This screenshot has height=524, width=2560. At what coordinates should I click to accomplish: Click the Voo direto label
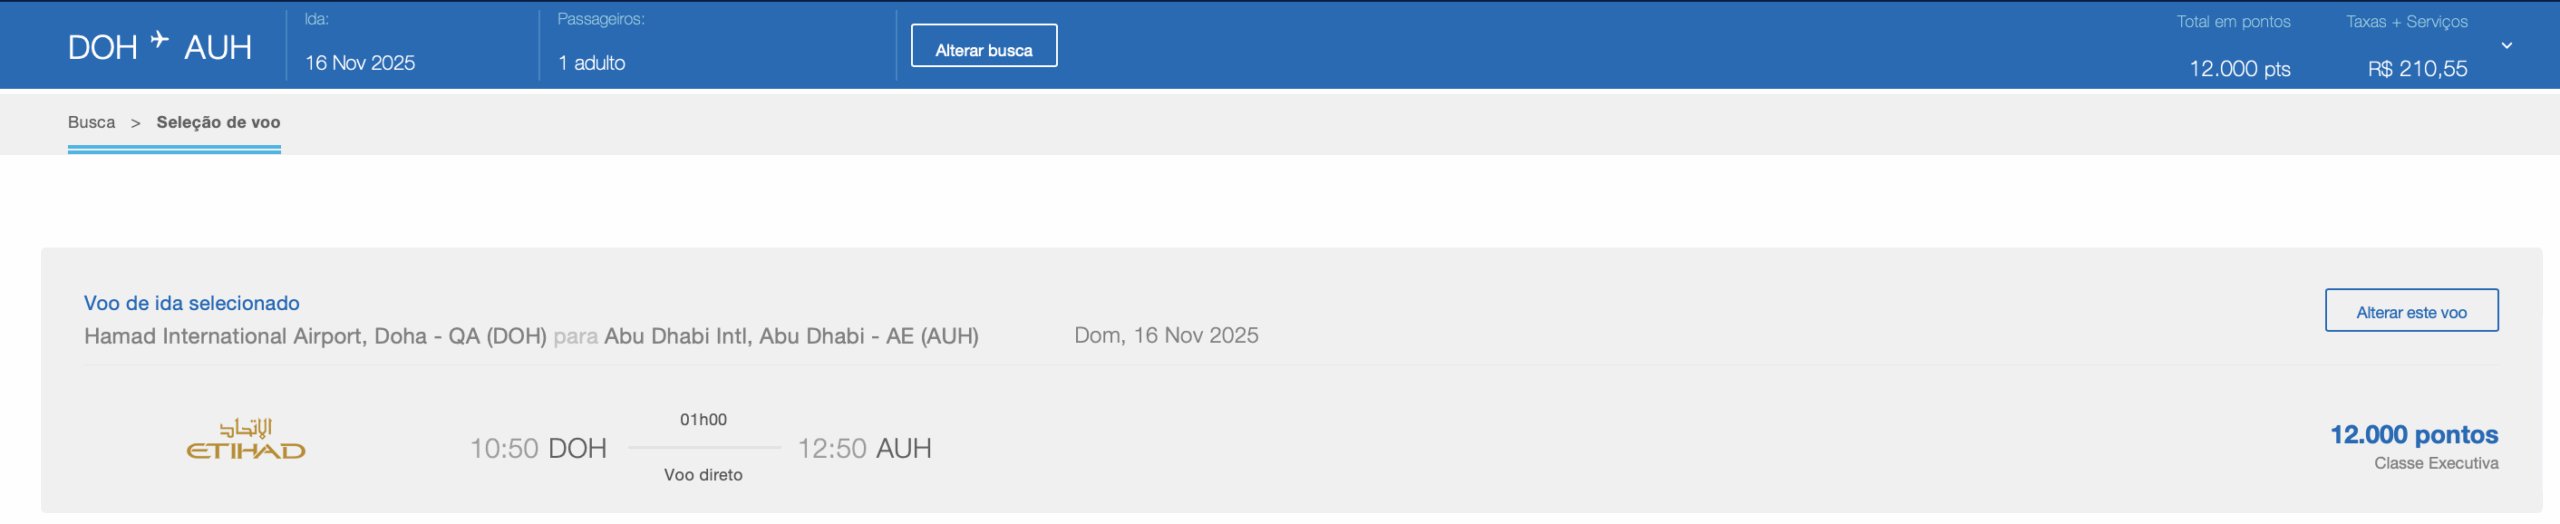click(703, 475)
